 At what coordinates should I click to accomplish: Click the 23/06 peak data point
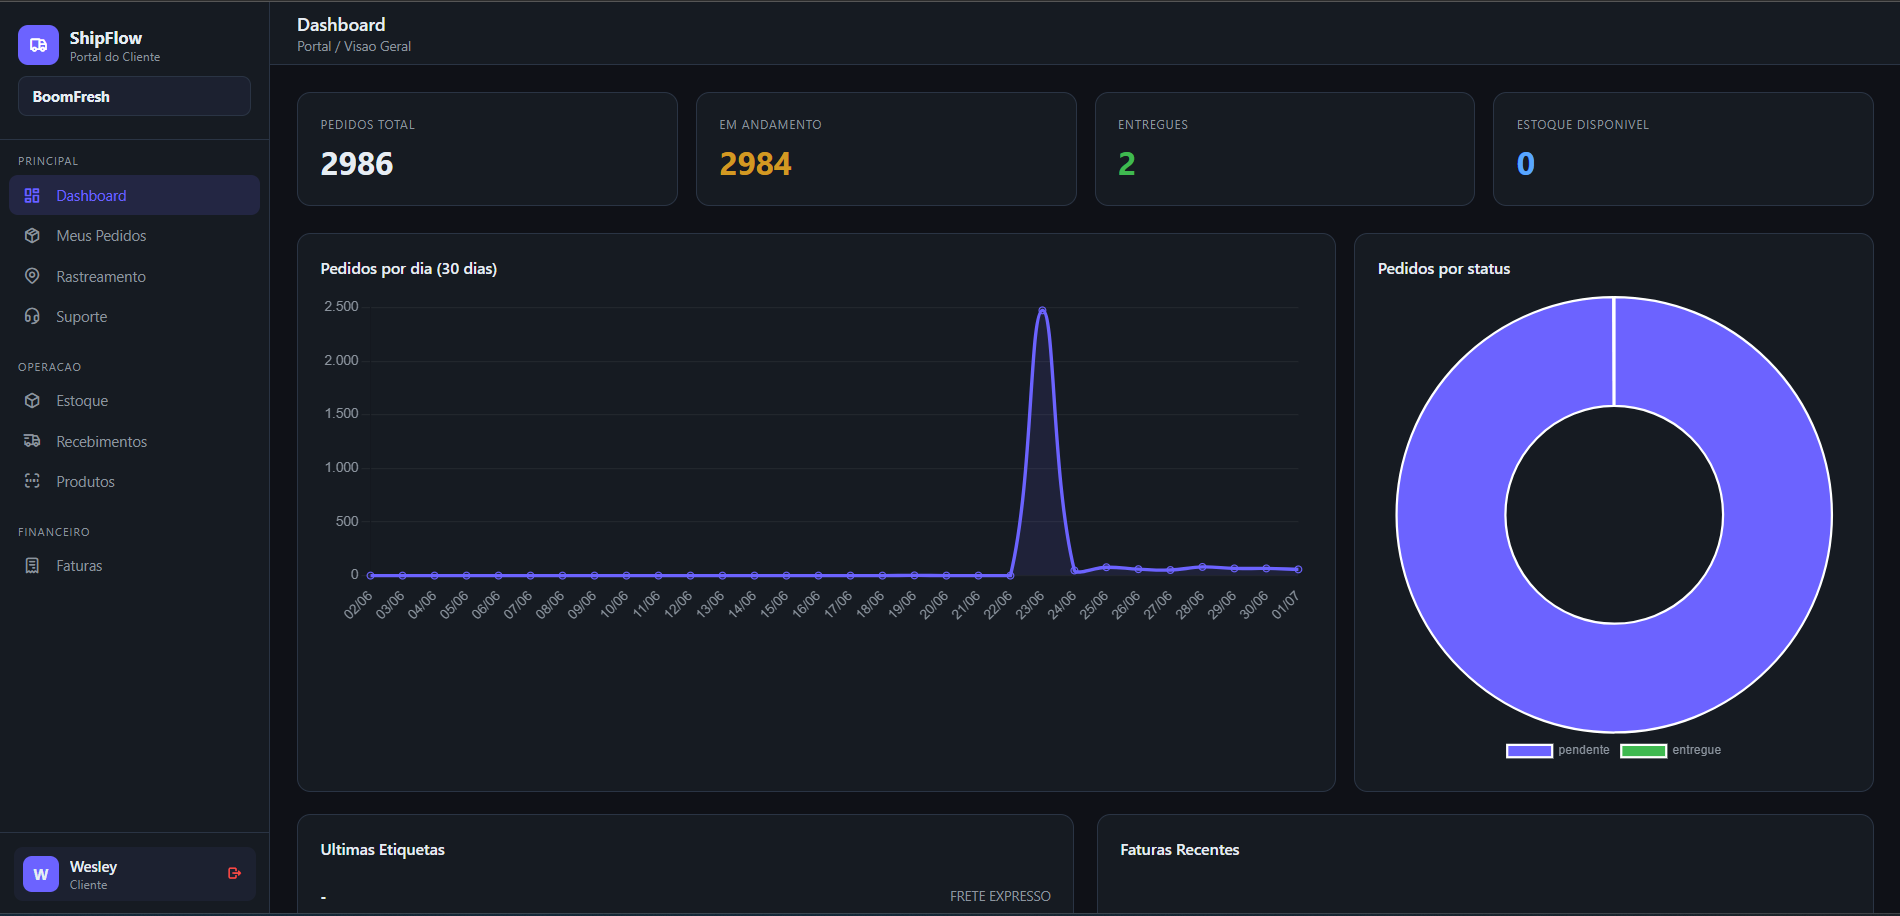pyautogui.click(x=1042, y=311)
